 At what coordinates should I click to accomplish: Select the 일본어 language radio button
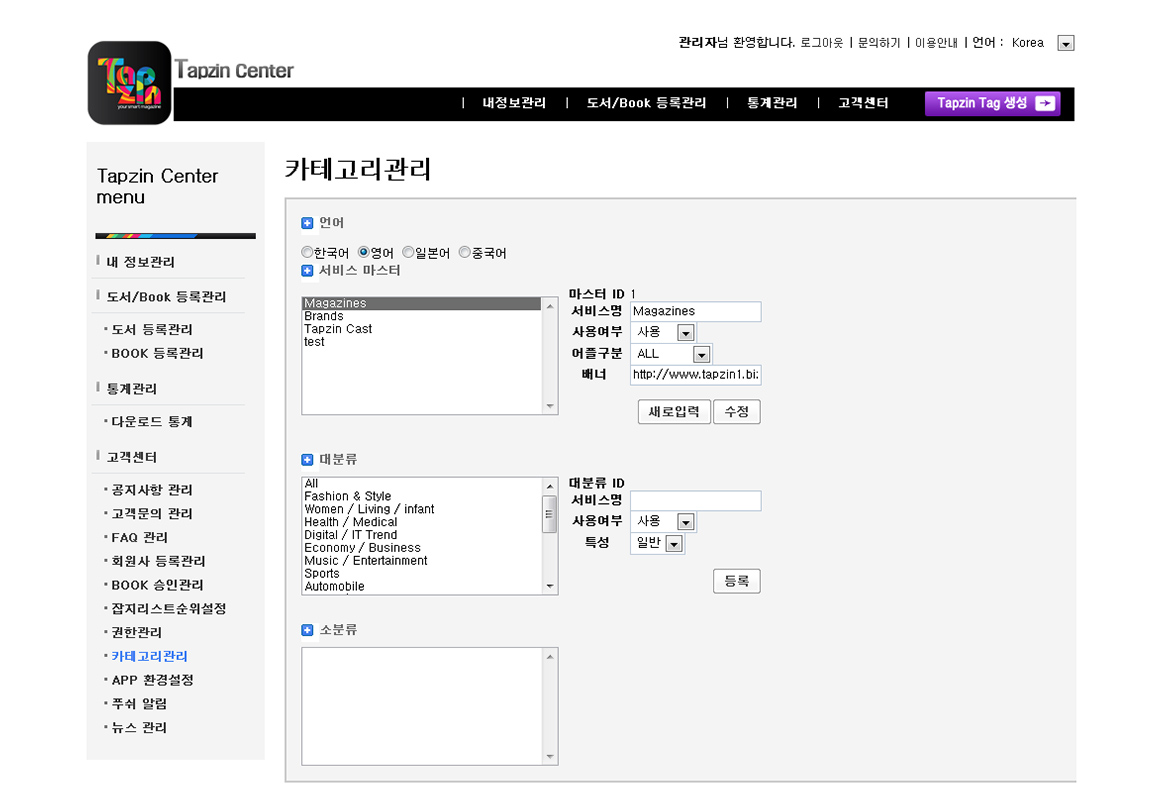(x=408, y=252)
